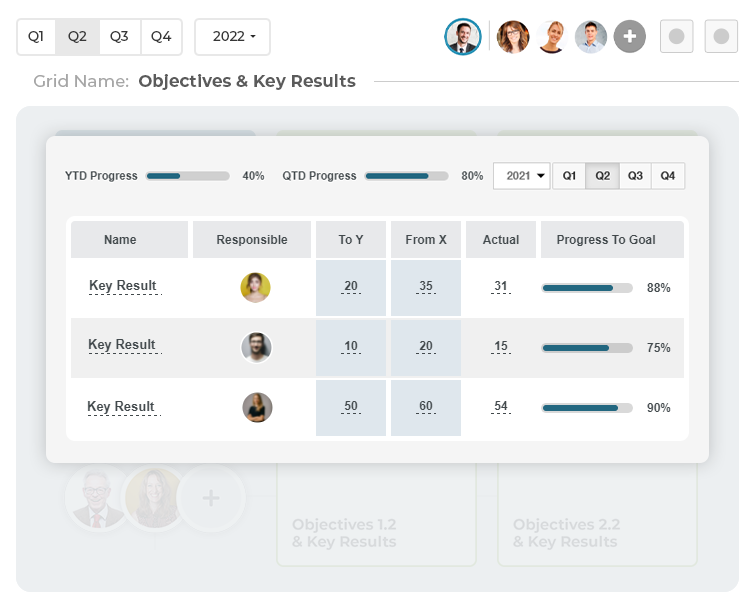756x610 pixels.
Task: Toggle the last gray circle button at top right
Action: (x=721, y=37)
